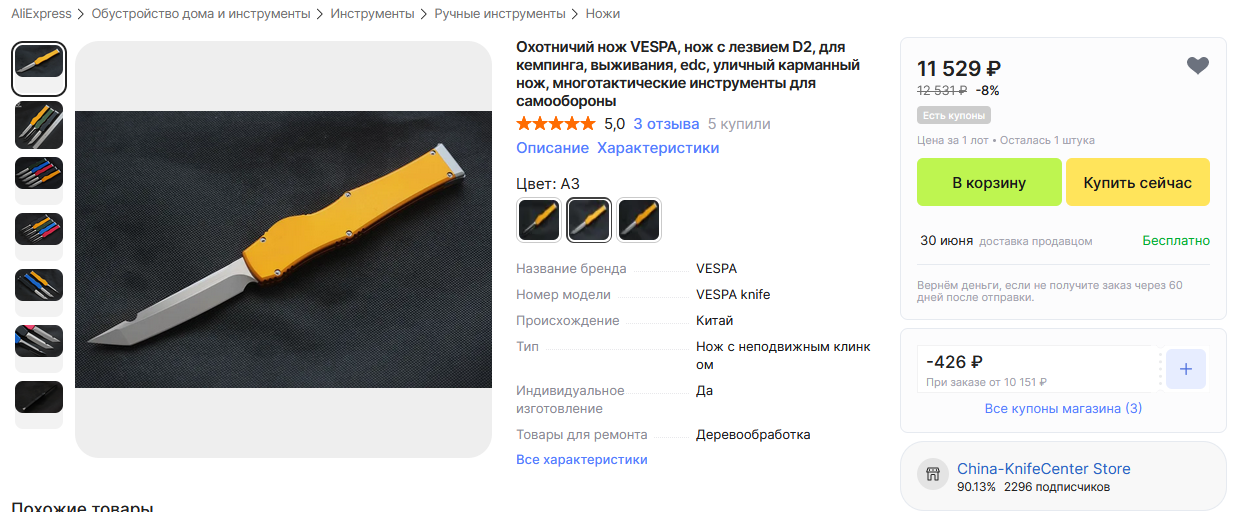Choose the selected middle color variant A3

589,220
